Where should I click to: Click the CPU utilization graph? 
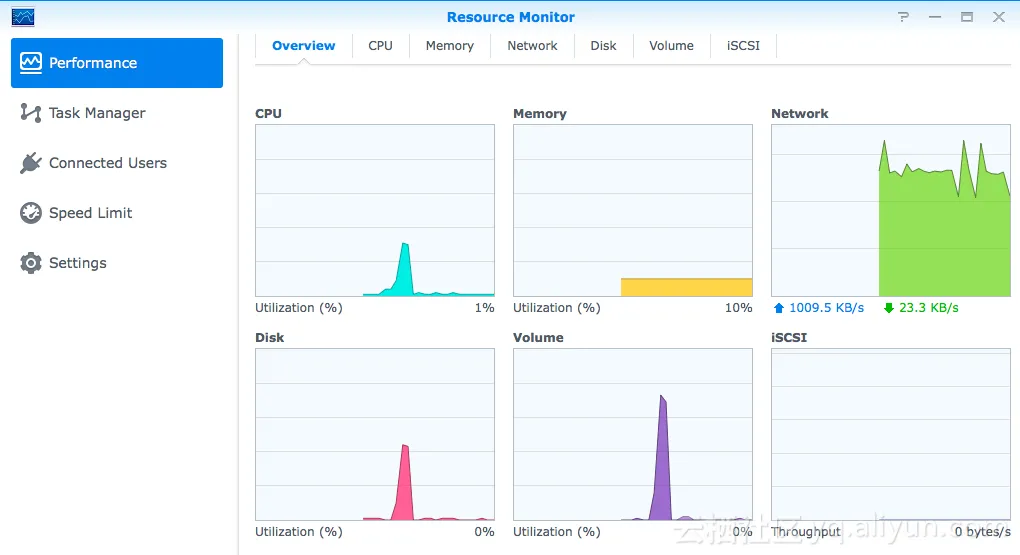coord(375,210)
